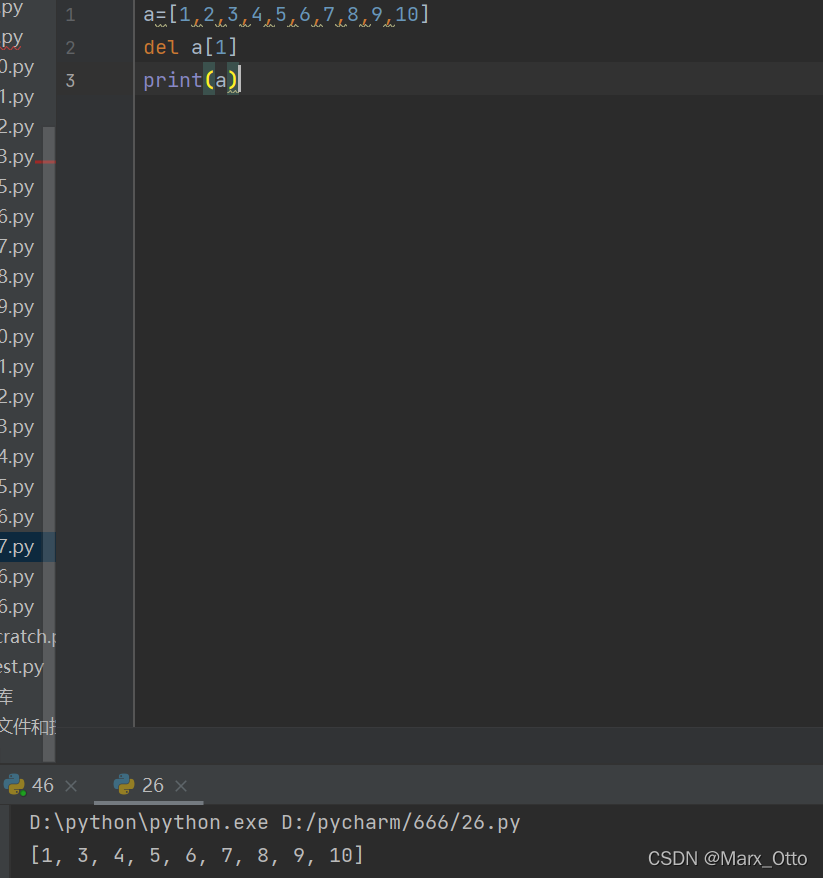Close the 46 run tab
Screen dimensions: 823x878
tap(71, 786)
